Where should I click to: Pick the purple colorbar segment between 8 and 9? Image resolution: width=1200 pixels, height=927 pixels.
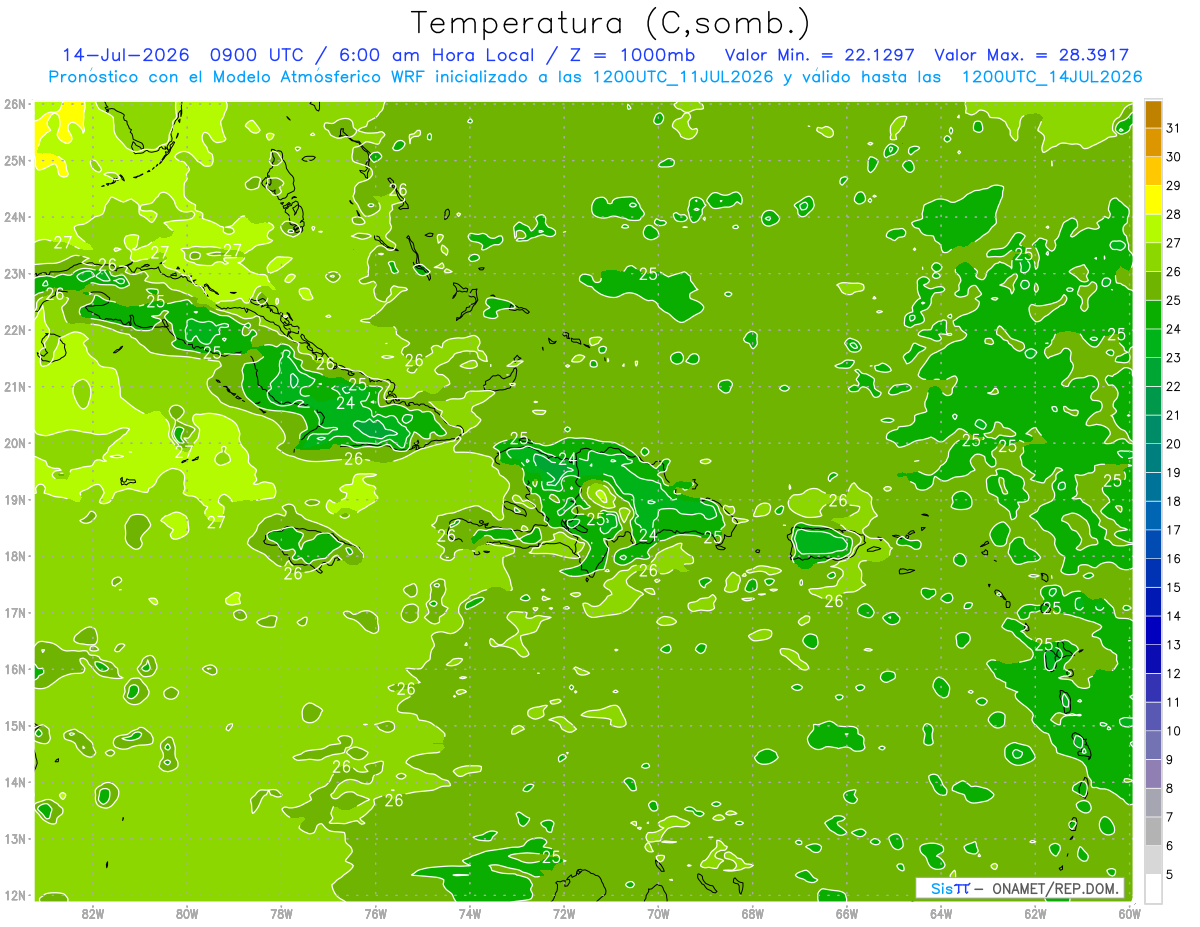click(1153, 774)
